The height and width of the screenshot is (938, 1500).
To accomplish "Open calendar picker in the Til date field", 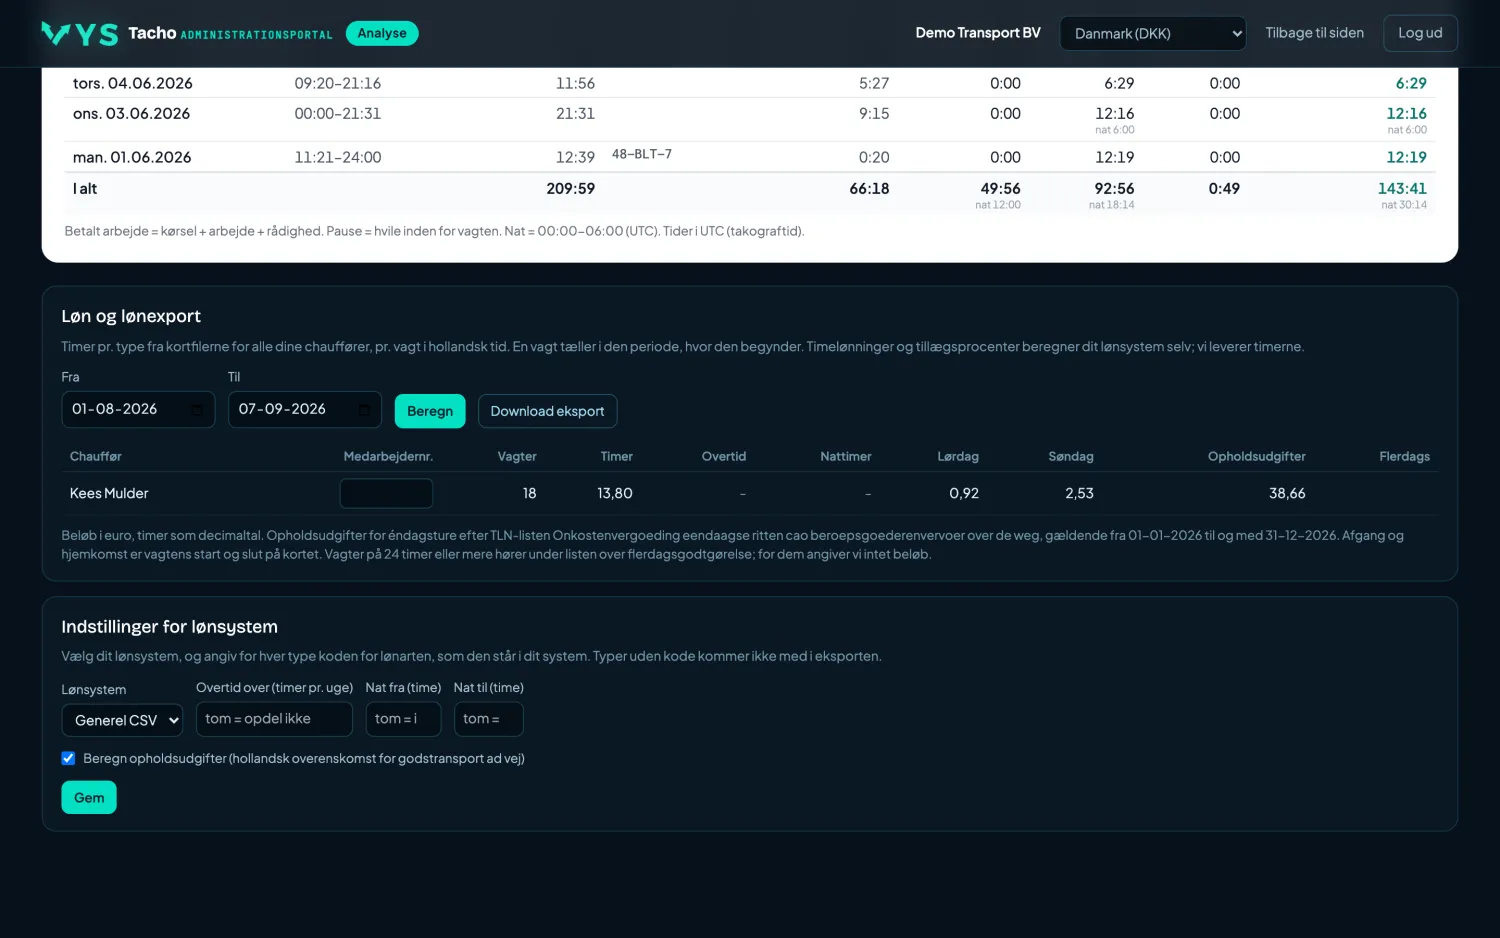I will [364, 410].
